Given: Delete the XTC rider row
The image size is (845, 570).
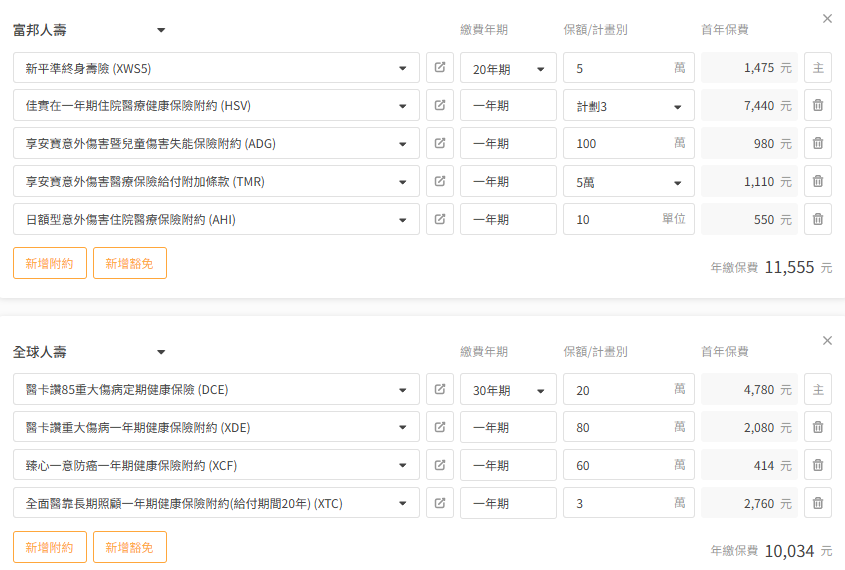Looking at the screenshot, I should (818, 503).
